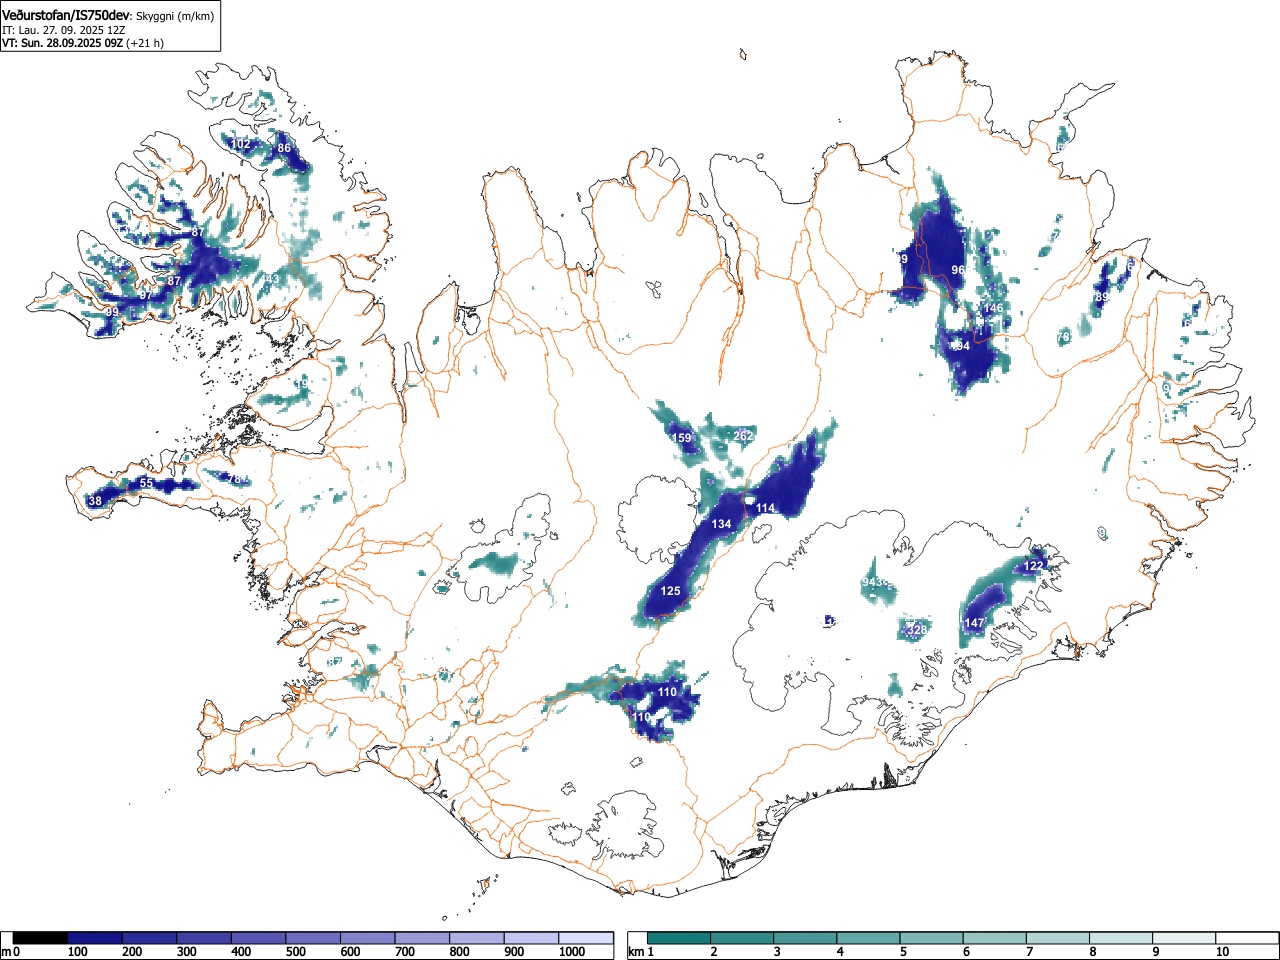The height and width of the screenshot is (960, 1280).
Task: Click the 147 visibility value label
Action: pyautogui.click(x=975, y=623)
